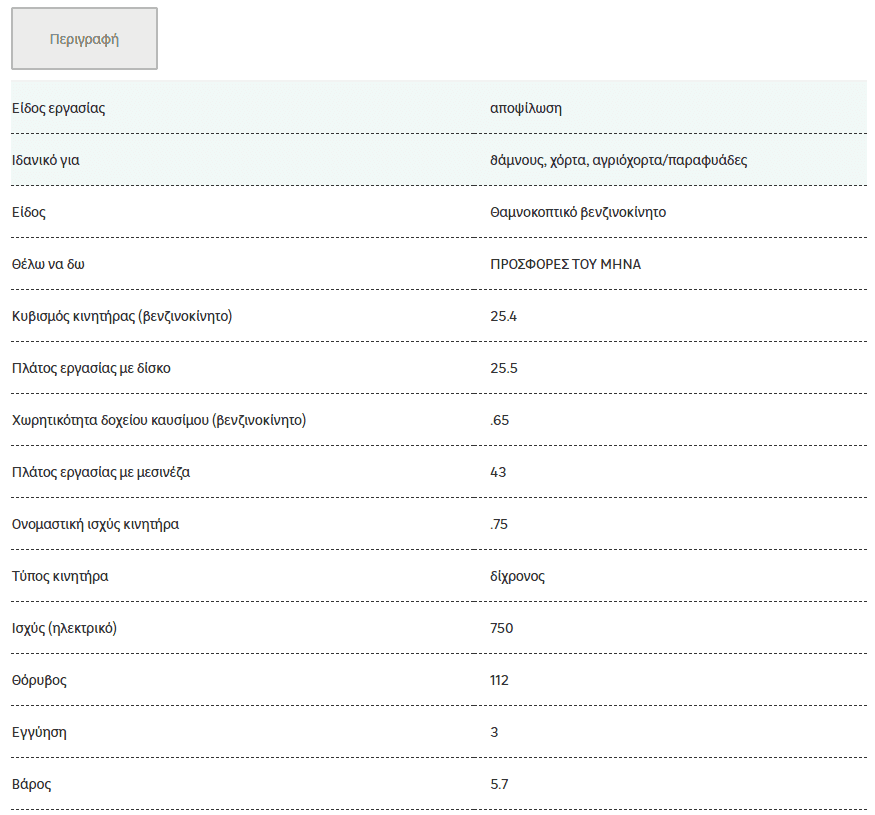
Task: Select Πλάτος εργασίας με μεσινέζα label
Action: tap(101, 472)
